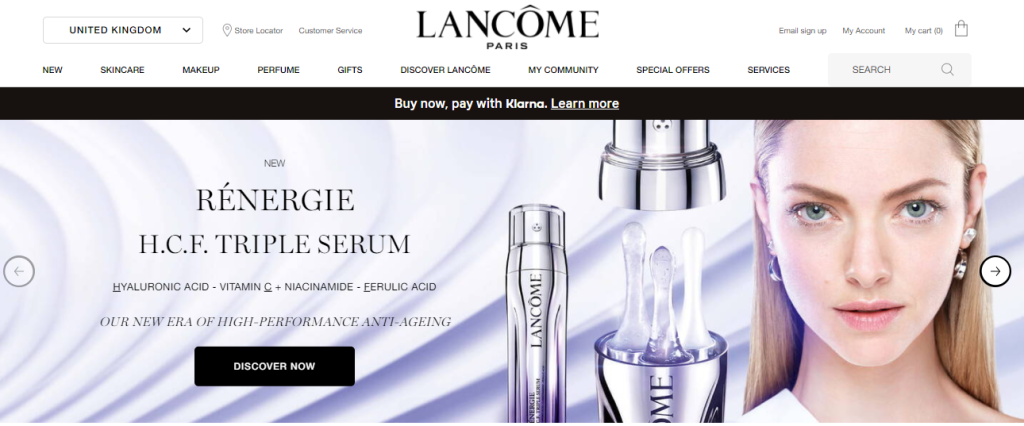Go to next slide with right arrow

pyautogui.click(x=995, y=271)
